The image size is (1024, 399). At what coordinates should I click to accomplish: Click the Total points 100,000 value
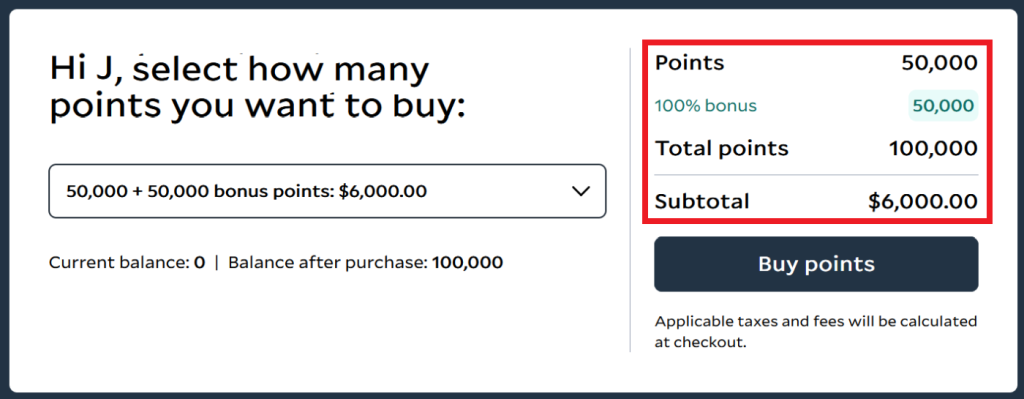point(933,149)
